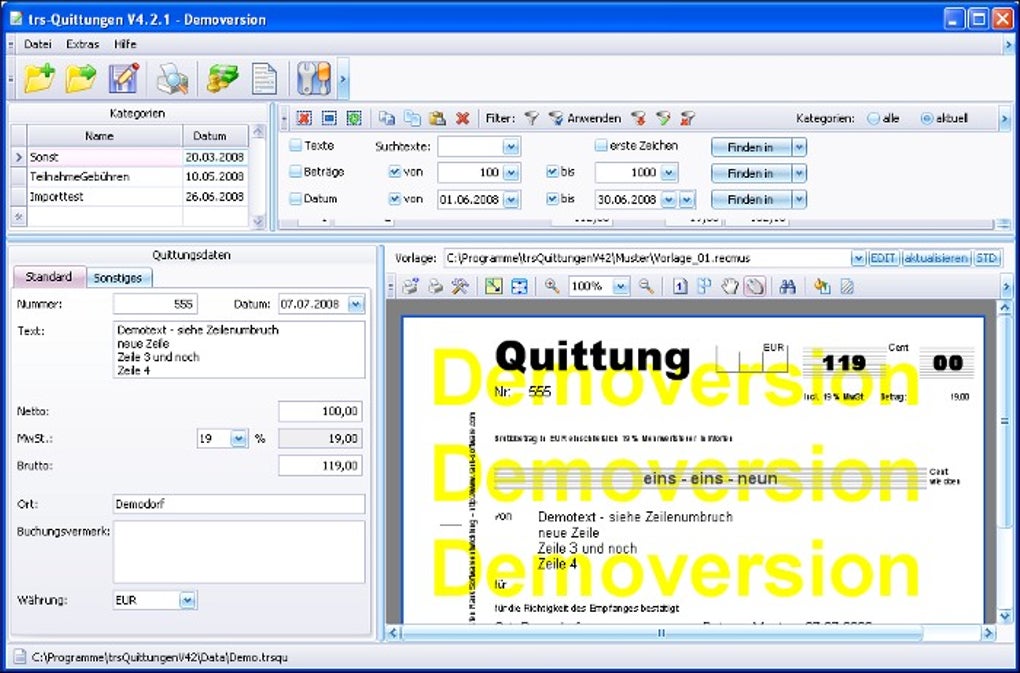
Task: Enable the Beträge checkbox
Action: coord(295,172)
